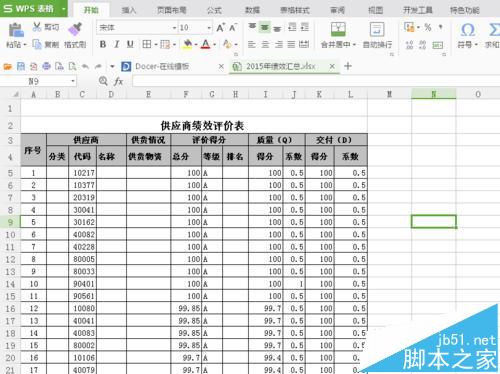Image resolution: width=500 pixels, height=374 pixels.
Task: Click the magnifier icon beside fx
Action: click(103, 81)
